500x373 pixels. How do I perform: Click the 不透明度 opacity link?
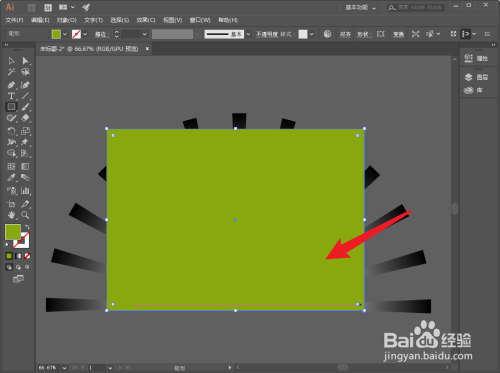pos(267,34)
